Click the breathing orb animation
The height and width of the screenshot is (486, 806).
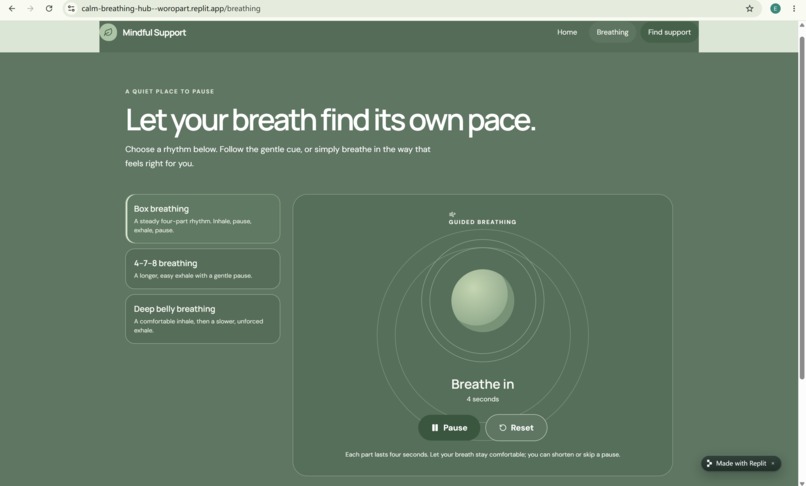click(482, 300)
